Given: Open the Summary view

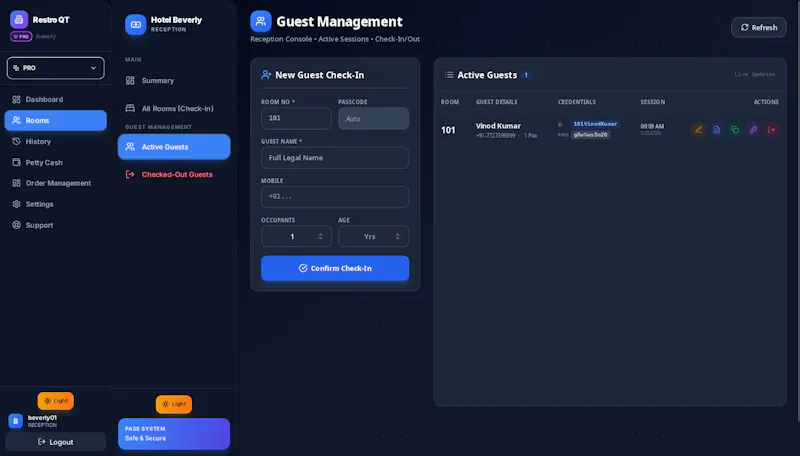Looking at the screenshot, I should tap(174, 81).
